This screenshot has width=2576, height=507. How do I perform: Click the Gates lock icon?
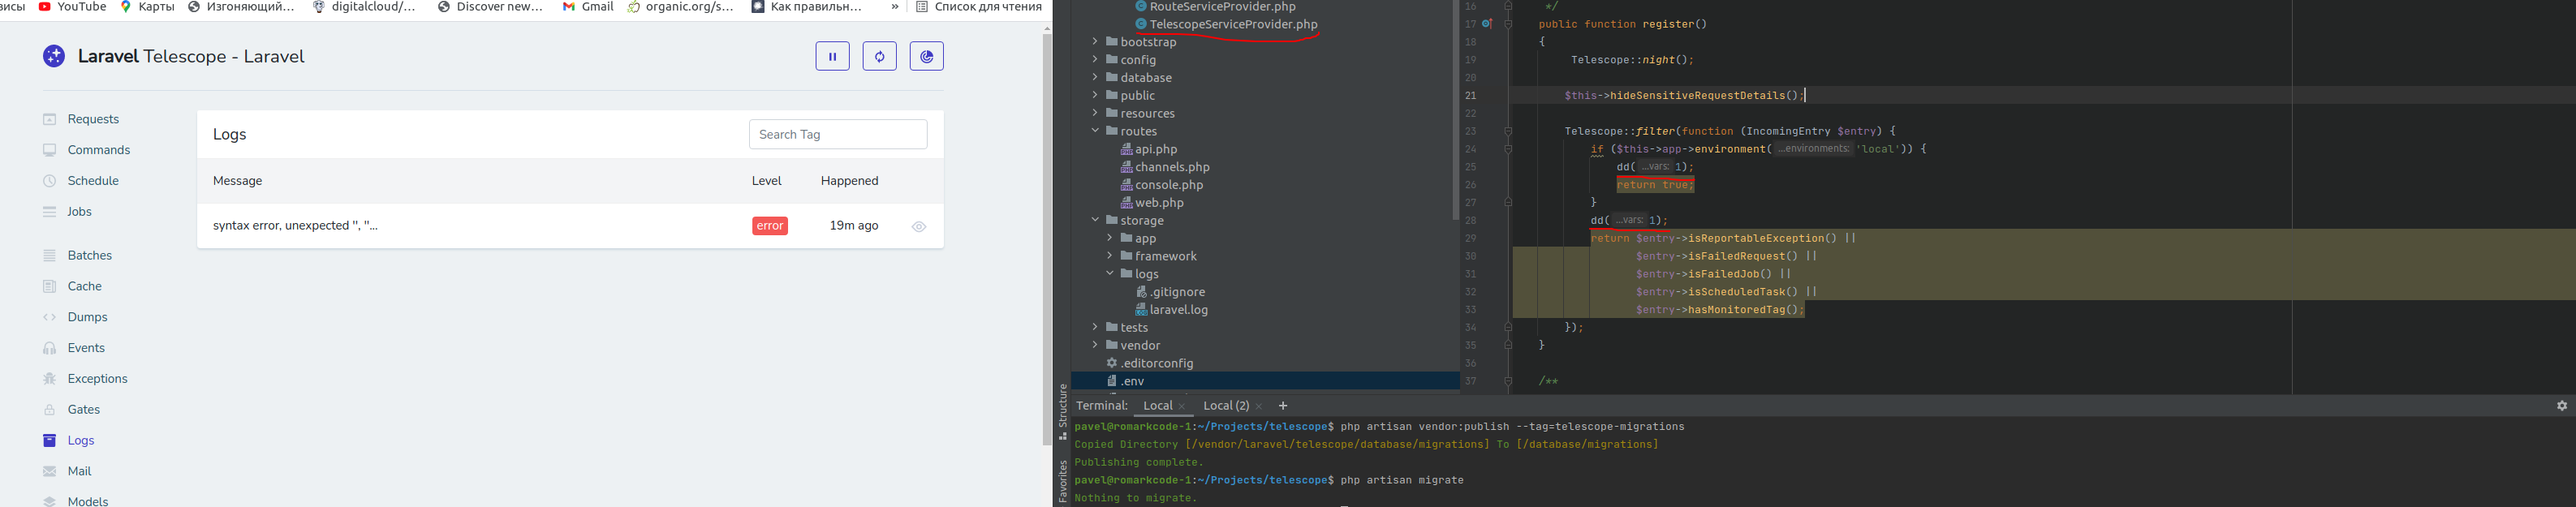click(49, 410)
